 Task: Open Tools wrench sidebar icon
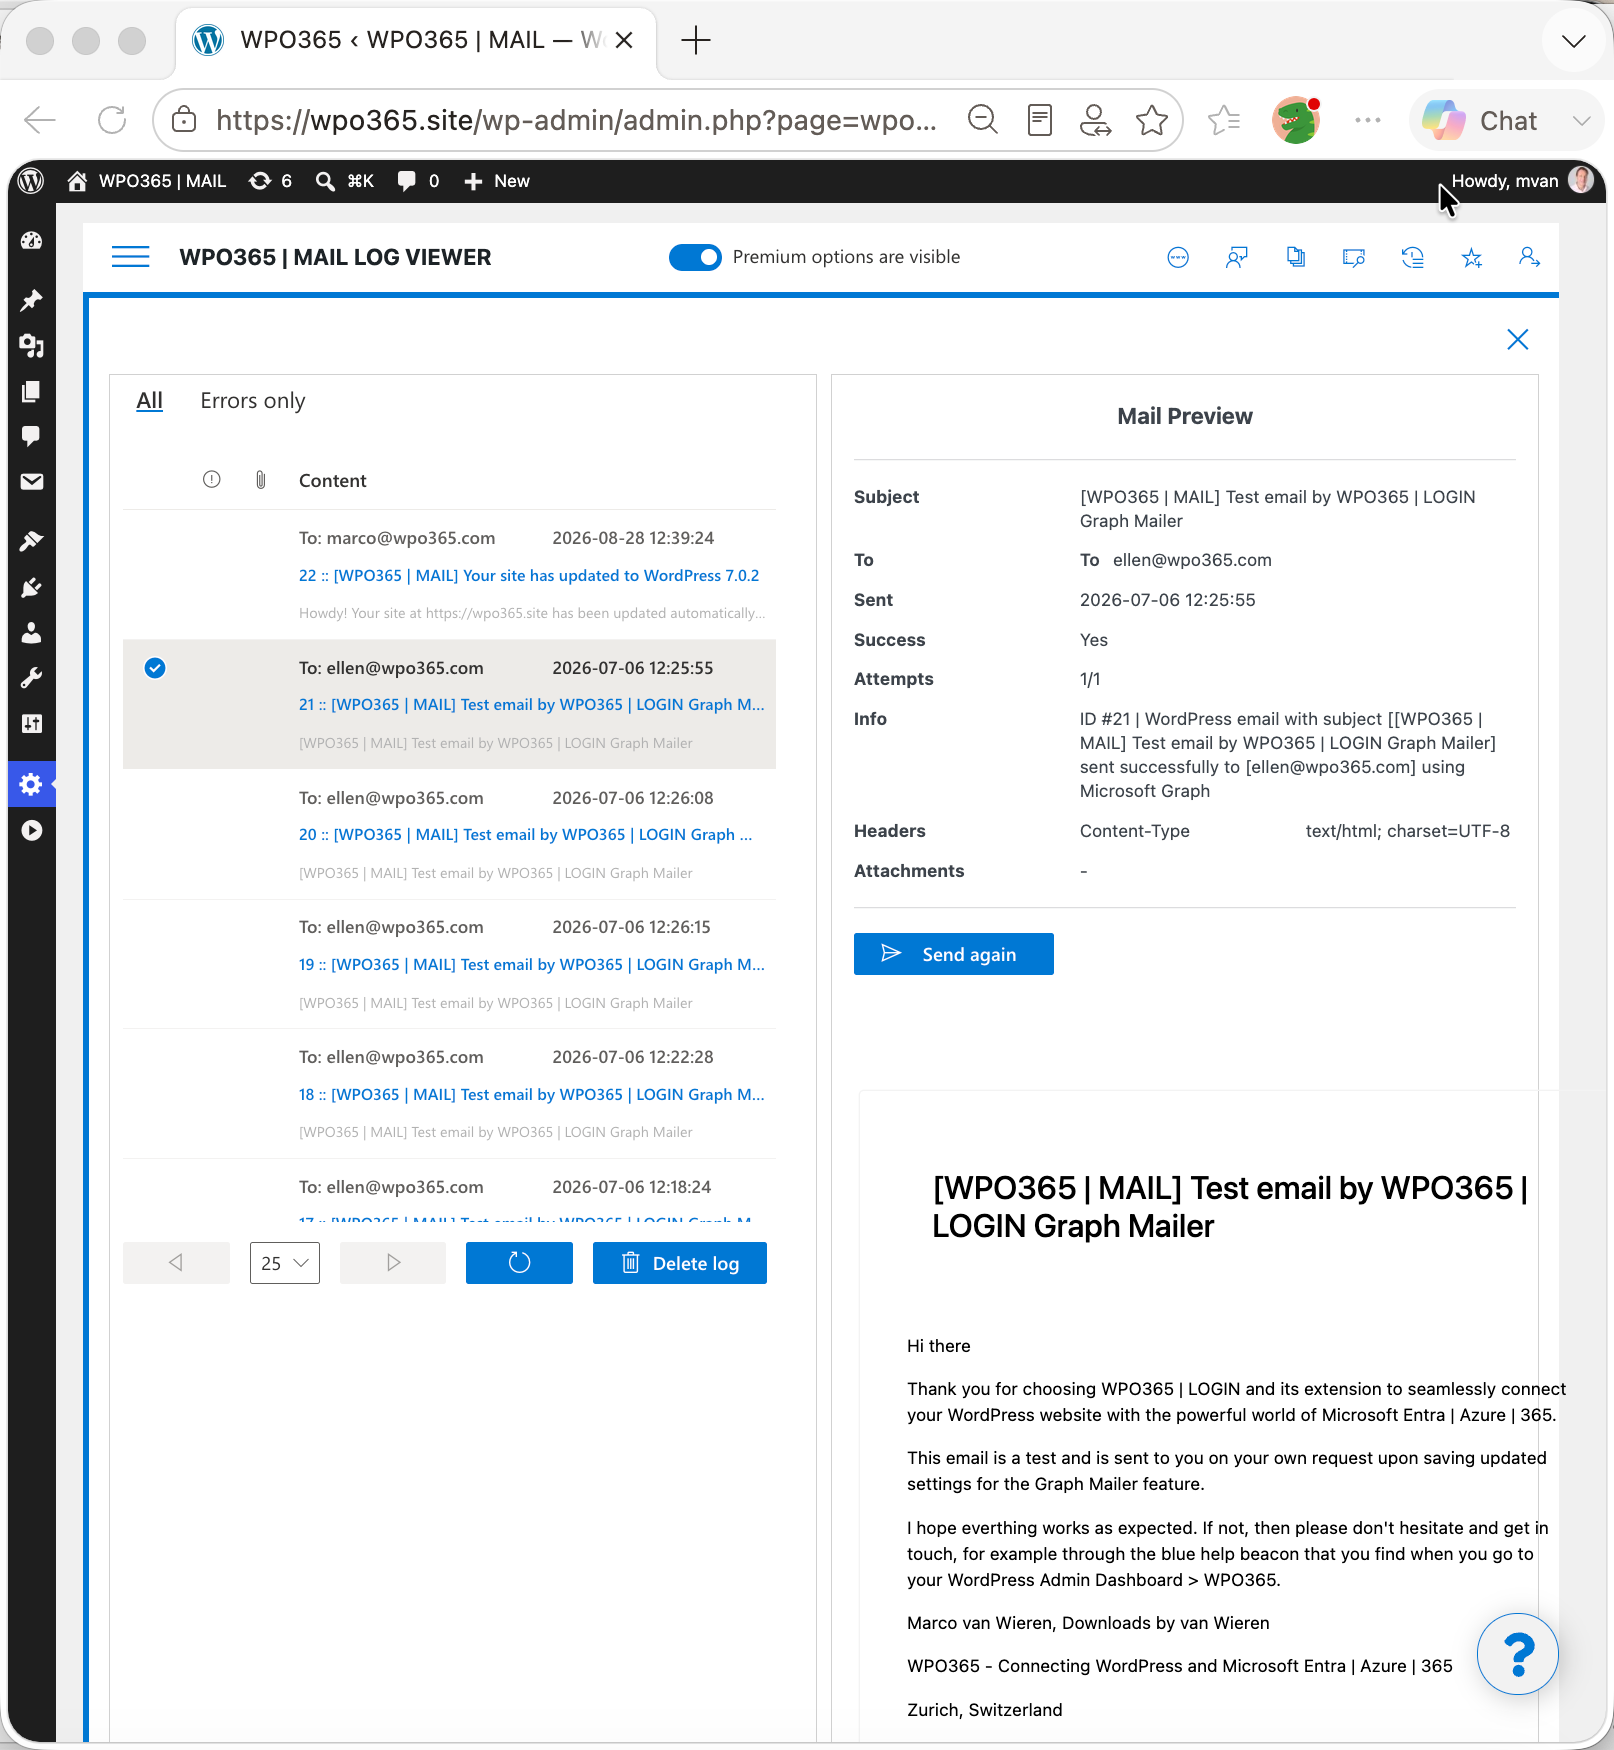[x=32, y=678]
